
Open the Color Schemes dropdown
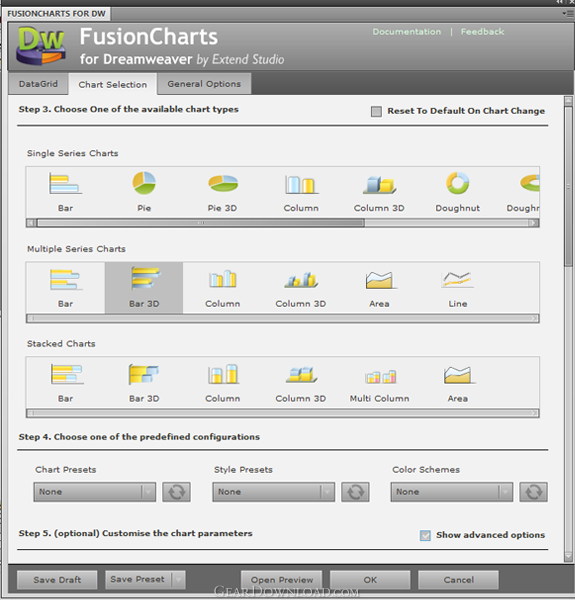pos(452,492)
